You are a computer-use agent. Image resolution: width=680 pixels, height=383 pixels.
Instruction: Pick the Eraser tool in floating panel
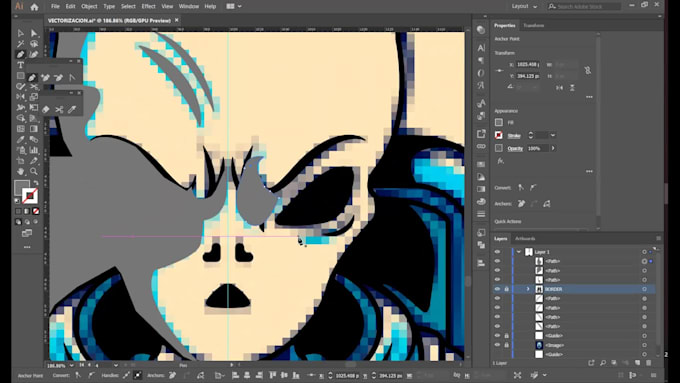tap(46, 109)
